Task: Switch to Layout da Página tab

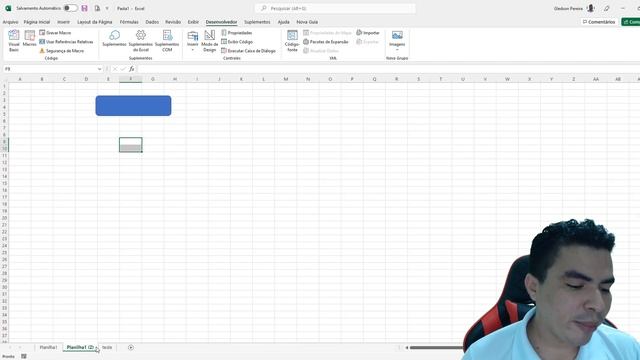Action: pyautogui.click(x=95, y=22)
